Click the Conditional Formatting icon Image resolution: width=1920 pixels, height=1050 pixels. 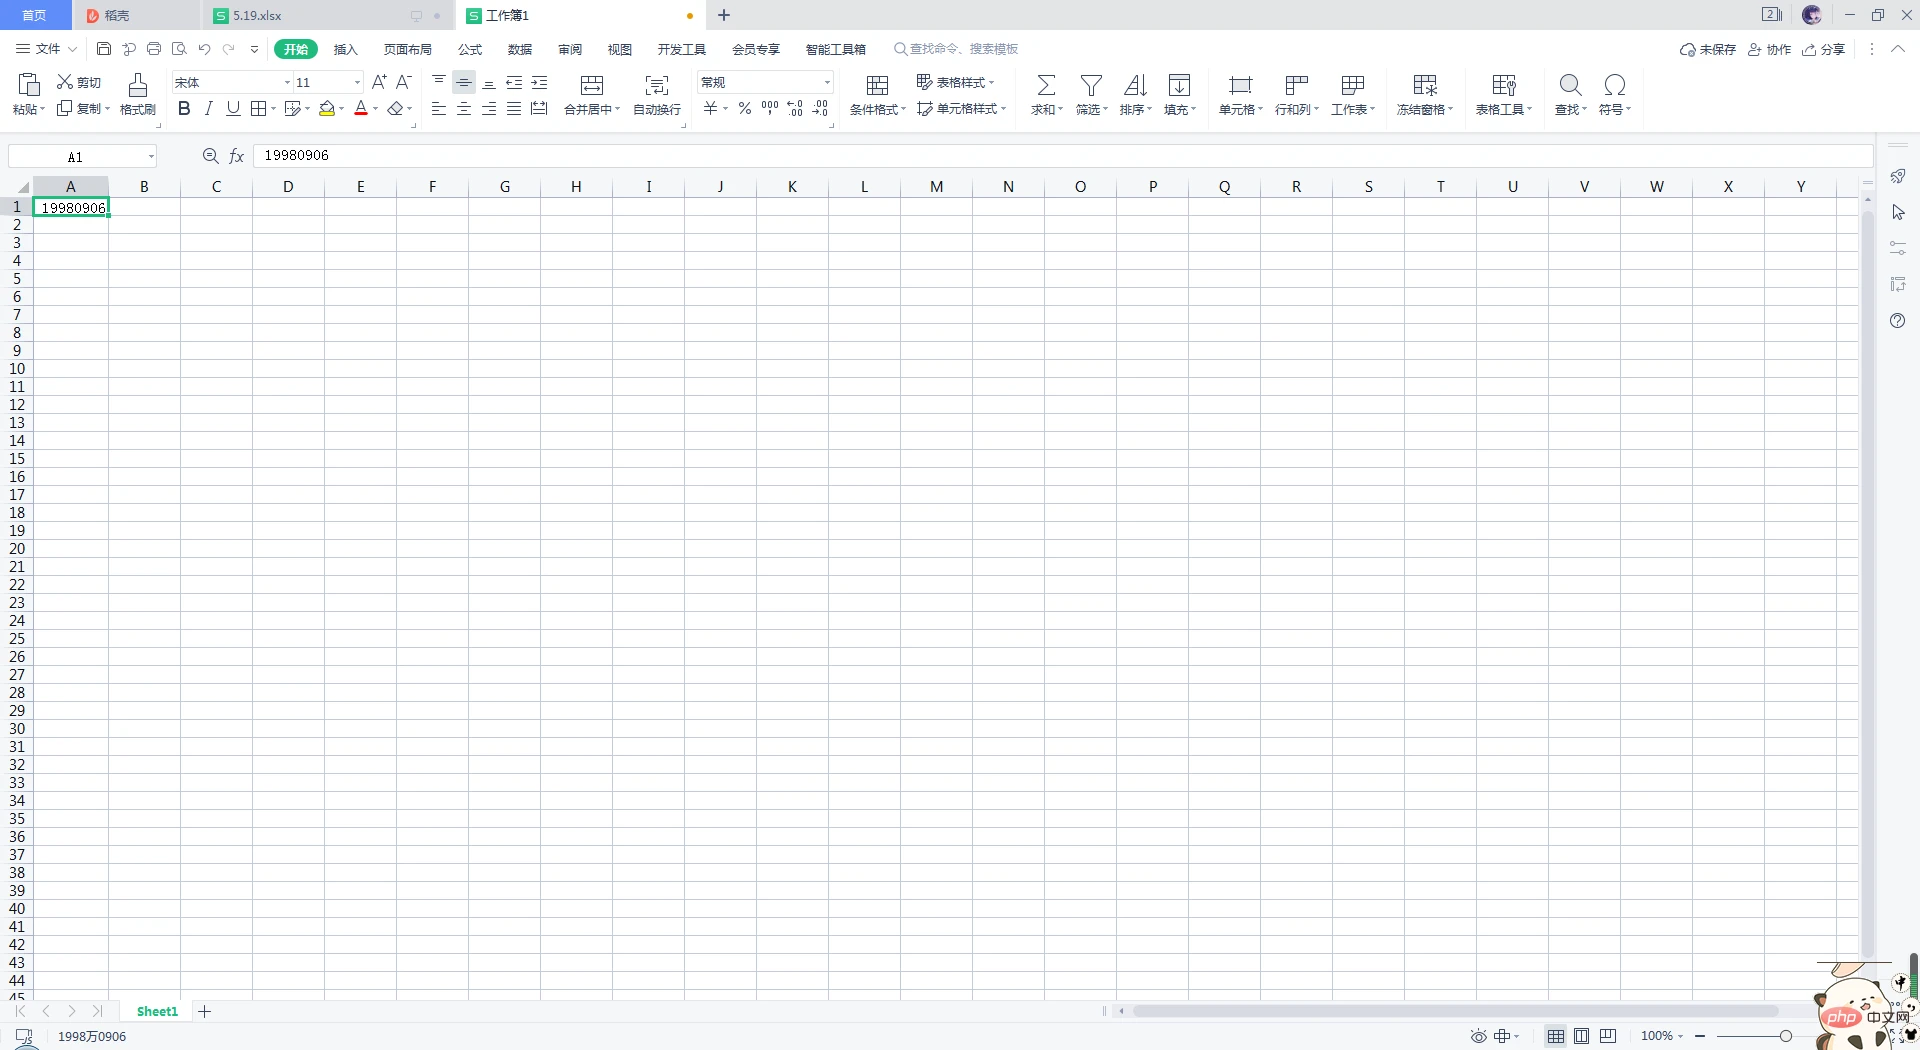tap(877, 85)
